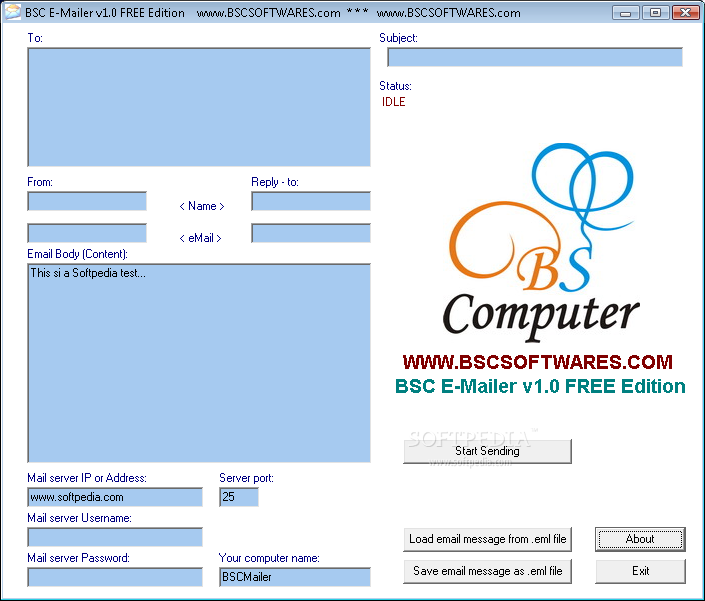This screenshot has width=705, height=601.
Task: Focus the Reply-to name field
Action: (x=311, y=201)
